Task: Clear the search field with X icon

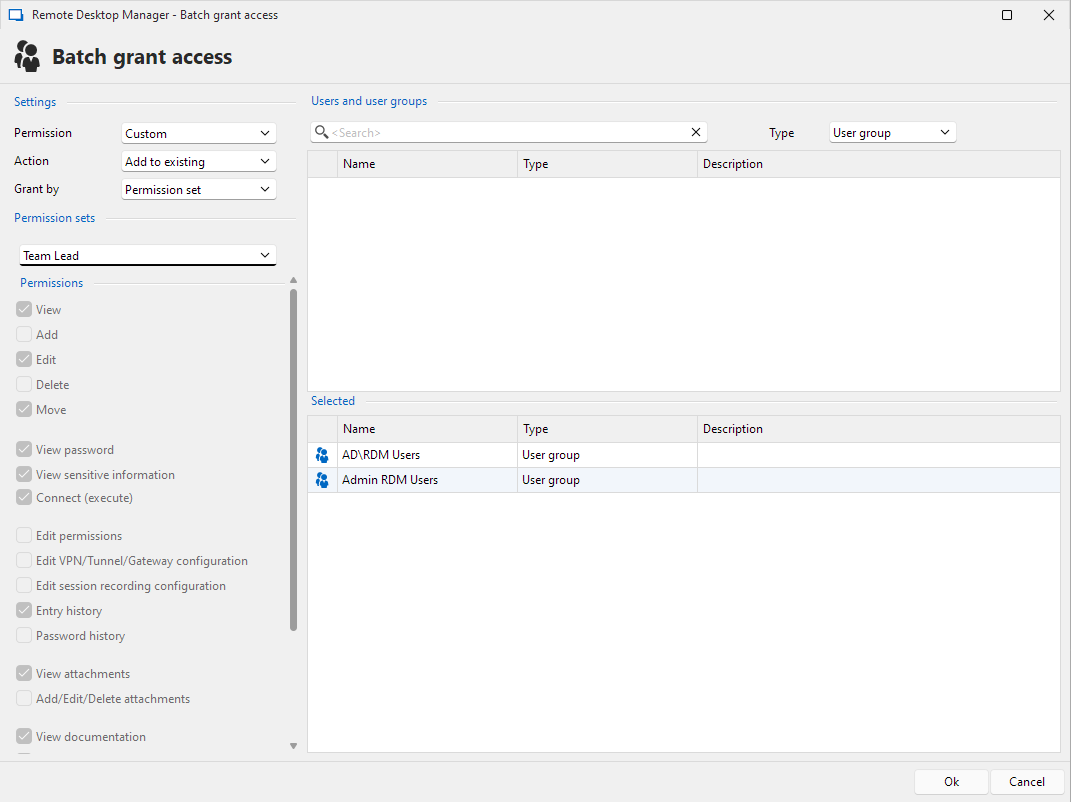Action: [696, 132]
